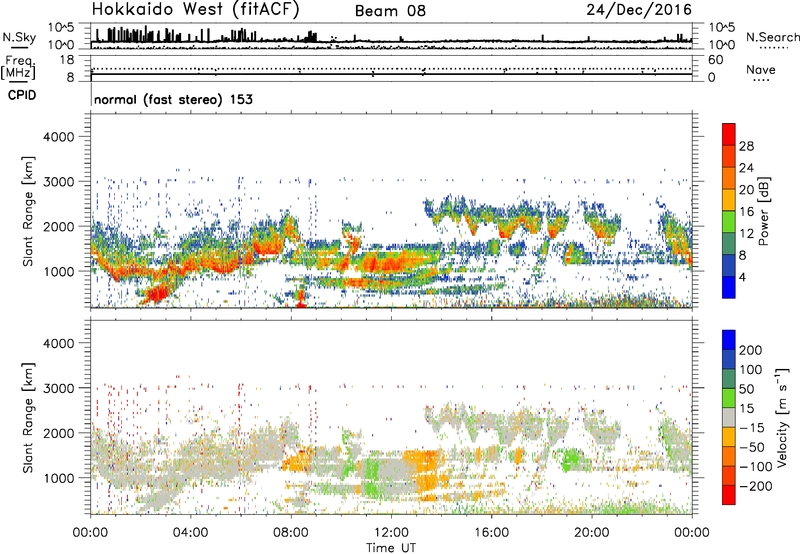Select the -100 label on velocity colorbar

pyautogui.click(x=755, y=467)
